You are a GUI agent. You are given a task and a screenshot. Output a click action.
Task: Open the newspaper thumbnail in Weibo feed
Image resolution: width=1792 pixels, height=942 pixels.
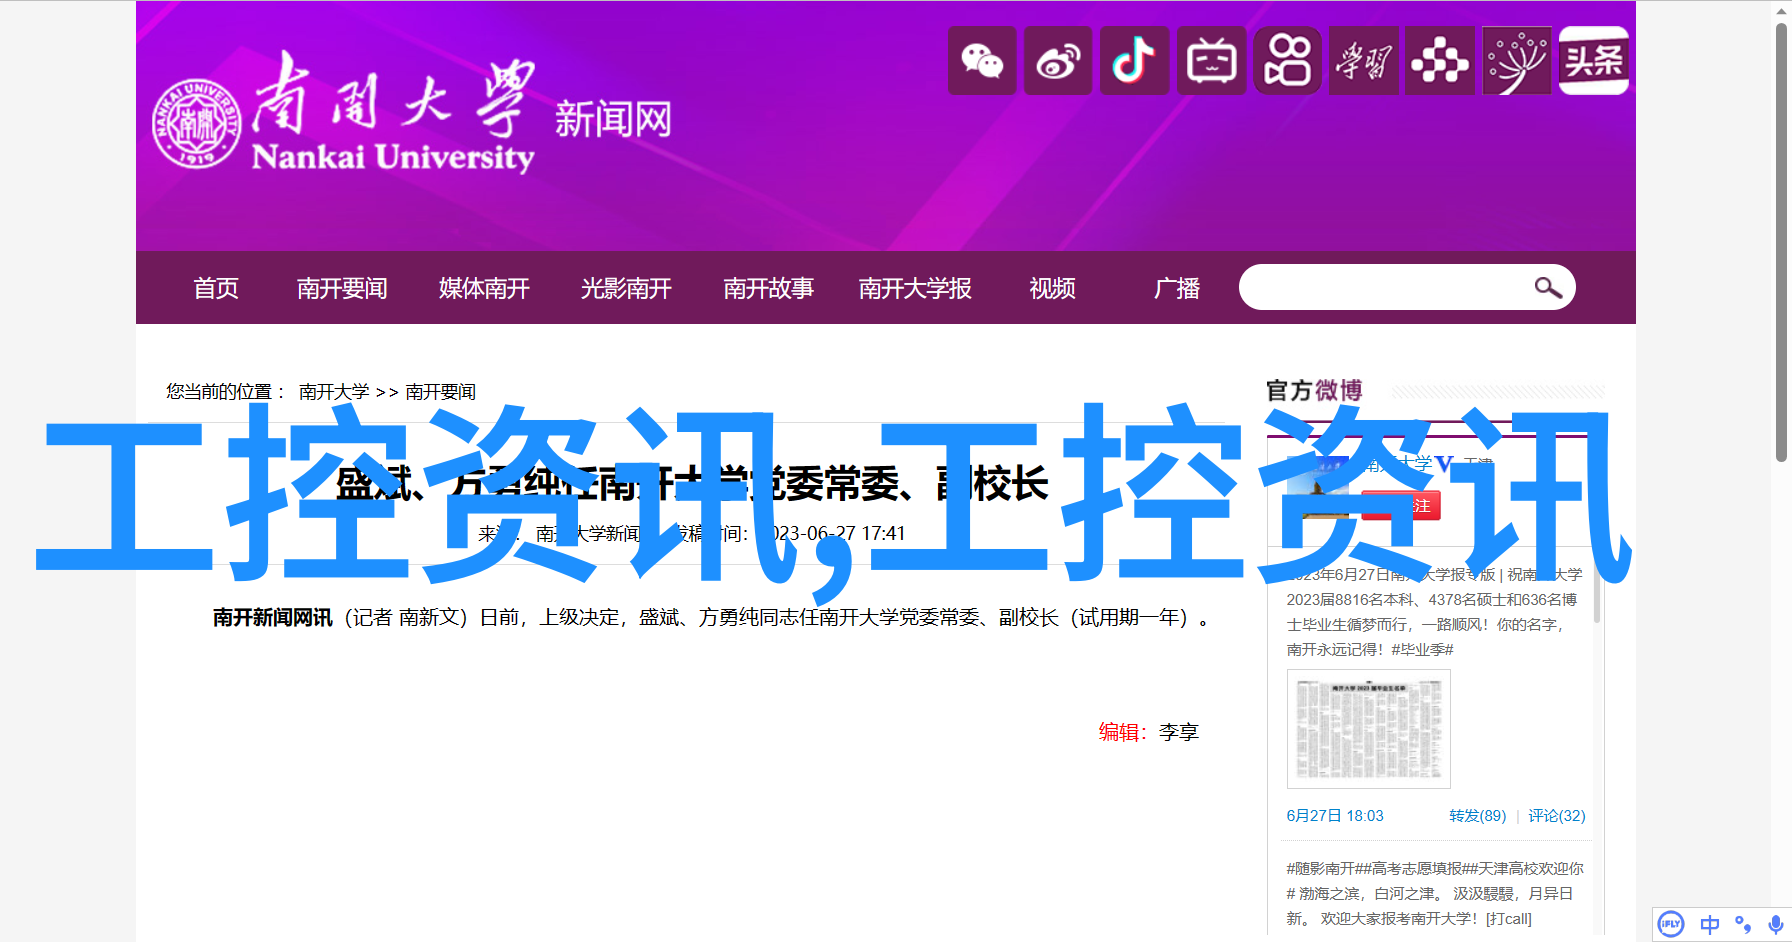1368,729
